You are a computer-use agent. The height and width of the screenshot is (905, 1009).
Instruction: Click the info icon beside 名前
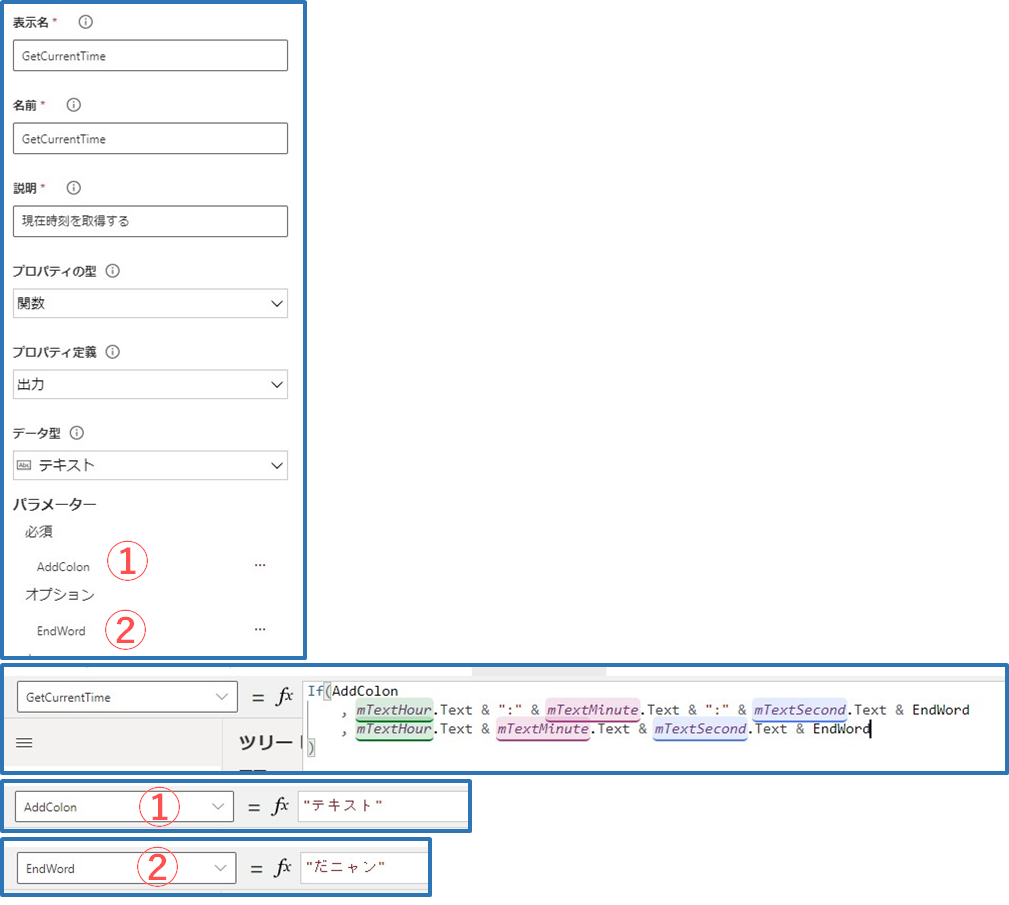(x=73, y=105)
